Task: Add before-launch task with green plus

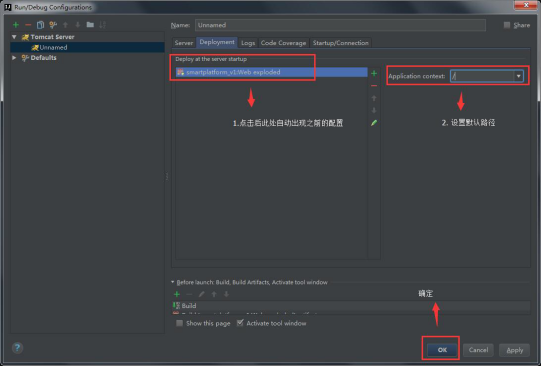Action: 177,294
